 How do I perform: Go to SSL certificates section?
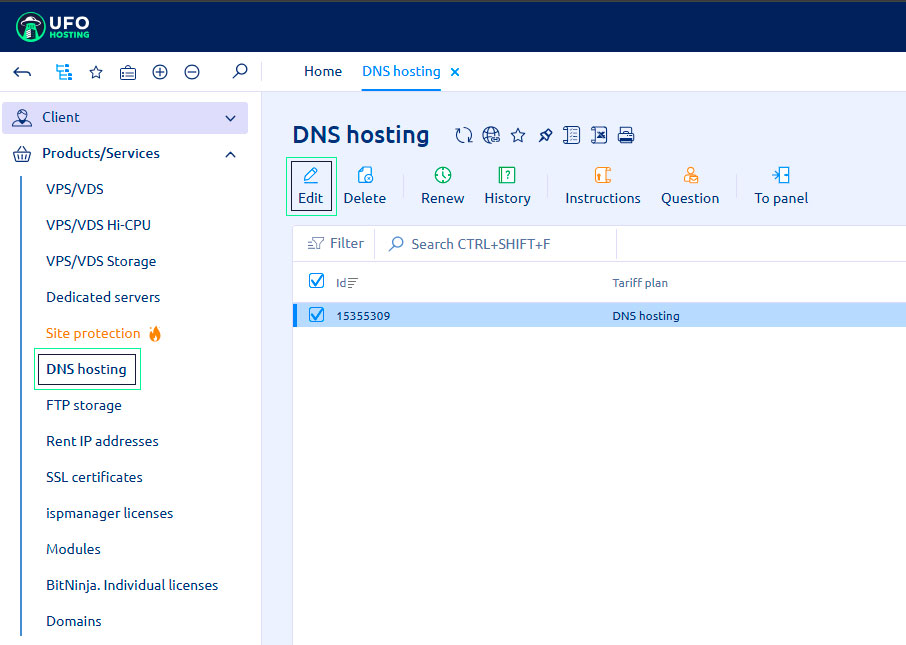(x=94, y=477)
